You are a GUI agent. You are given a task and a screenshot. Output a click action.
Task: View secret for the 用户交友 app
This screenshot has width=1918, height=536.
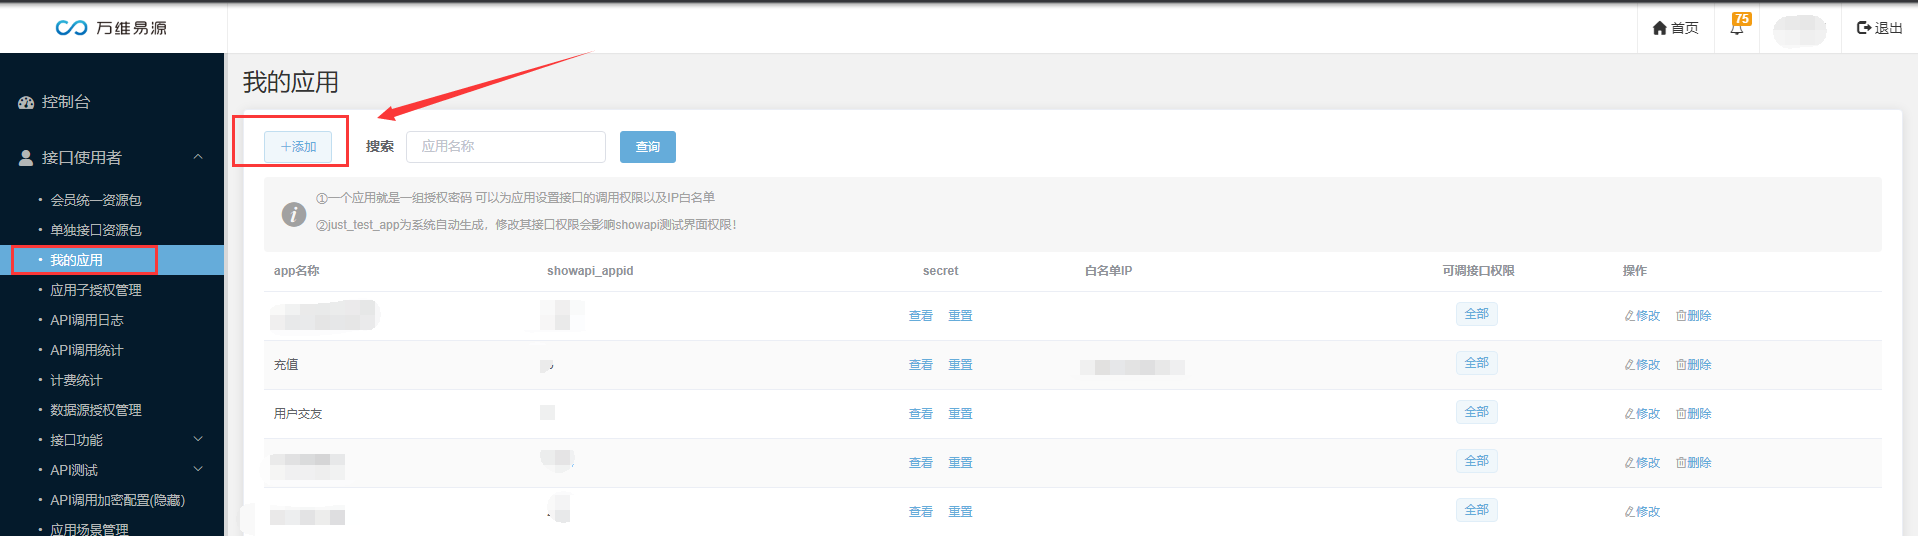tap(921, 414)
